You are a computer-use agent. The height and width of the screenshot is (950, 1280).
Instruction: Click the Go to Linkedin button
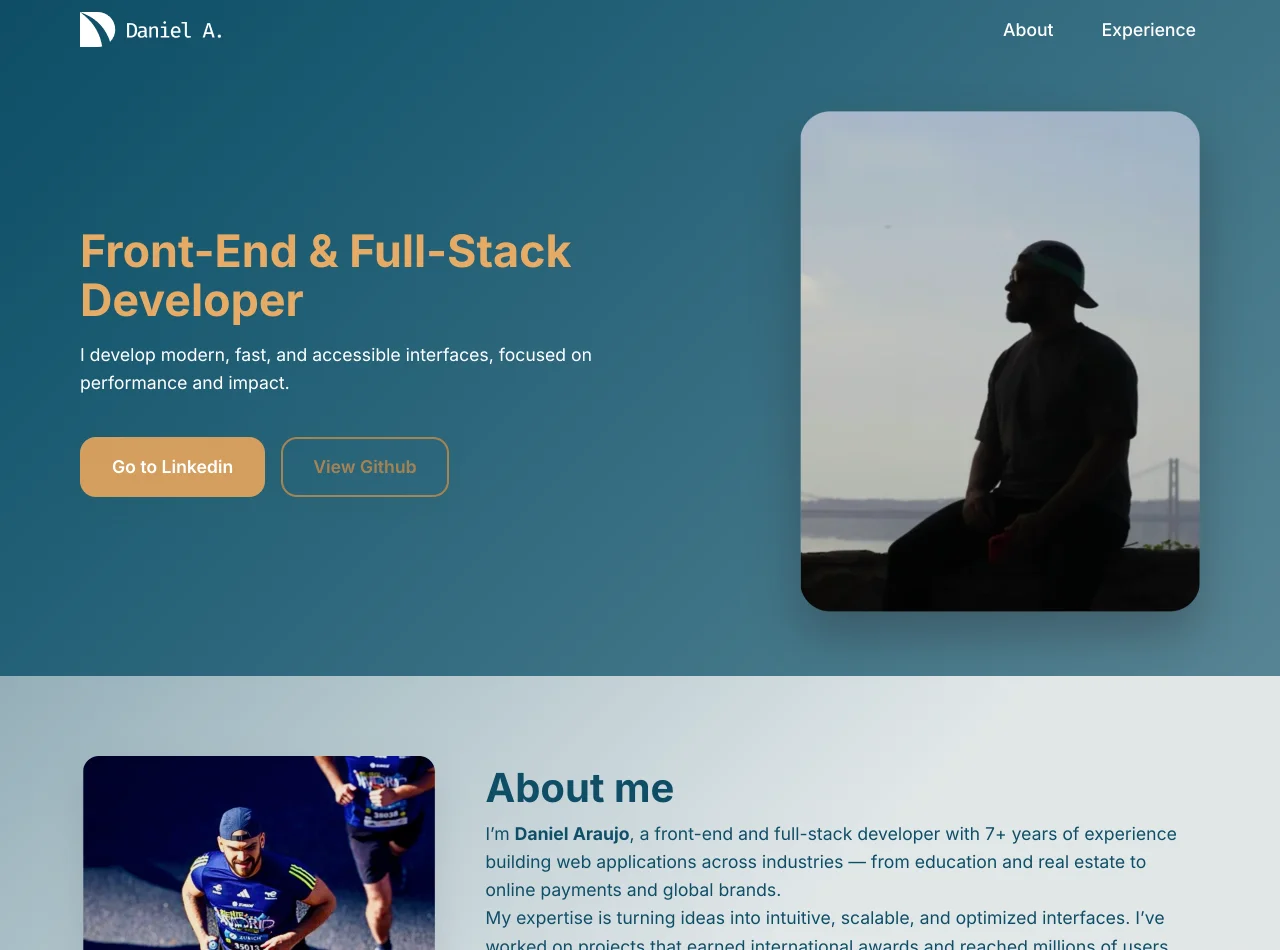pyautogui.click(x=172, y=467)
